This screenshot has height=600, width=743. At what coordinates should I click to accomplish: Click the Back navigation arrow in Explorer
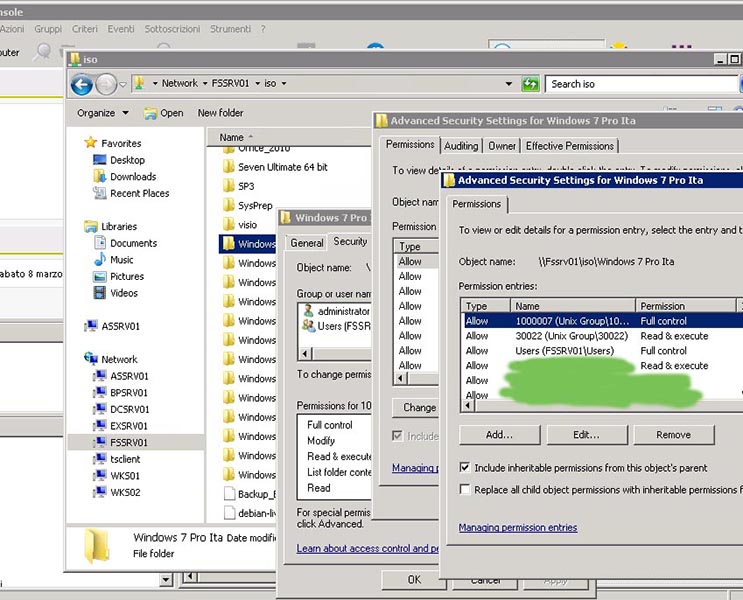(83, 85)
